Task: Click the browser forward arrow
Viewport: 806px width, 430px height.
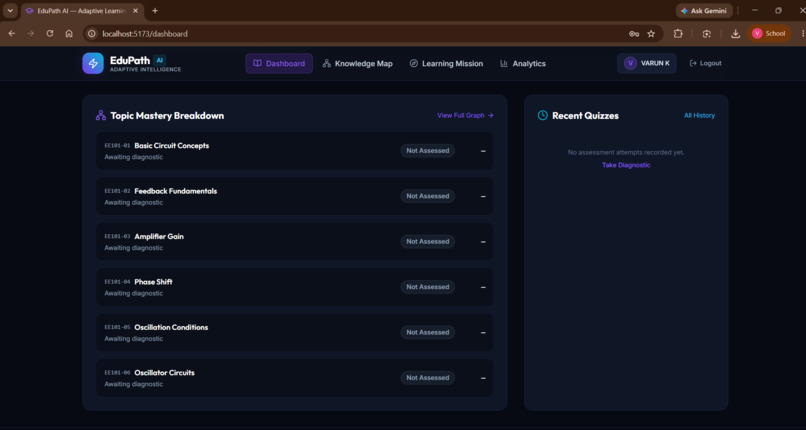Action: coord(31,34)
